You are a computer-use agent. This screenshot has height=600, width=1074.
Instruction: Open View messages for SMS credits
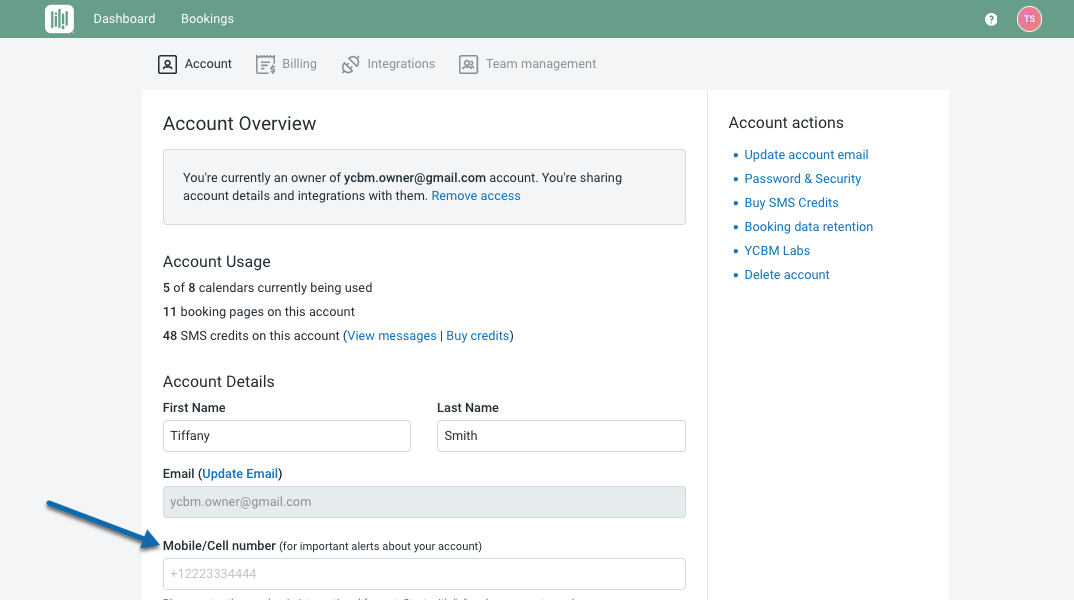391,335
